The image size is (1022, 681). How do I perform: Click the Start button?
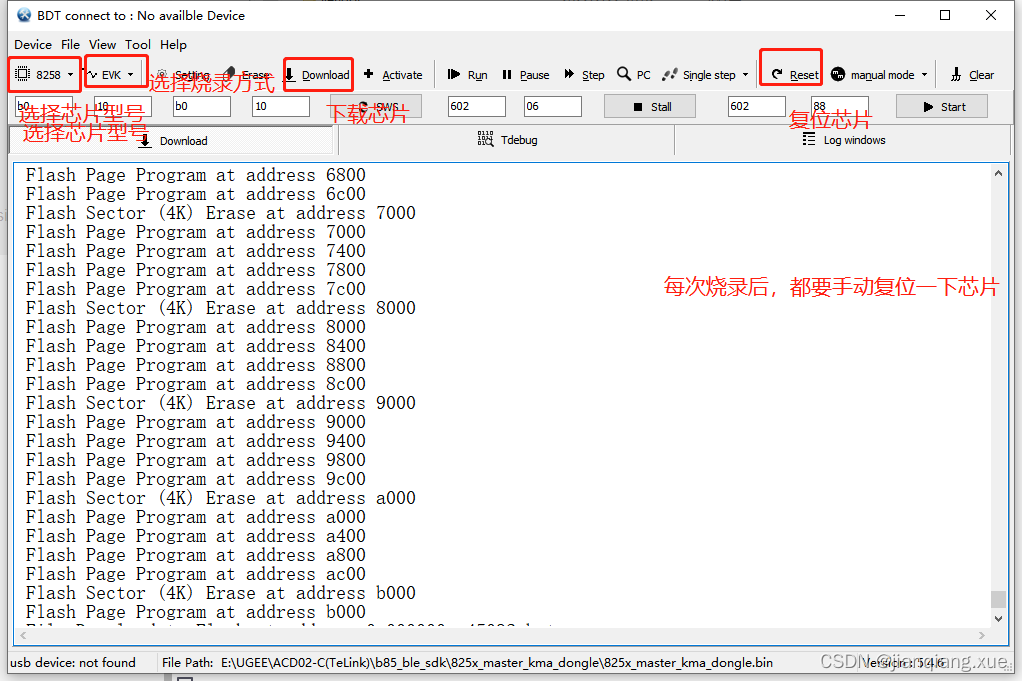pos(941,106)
